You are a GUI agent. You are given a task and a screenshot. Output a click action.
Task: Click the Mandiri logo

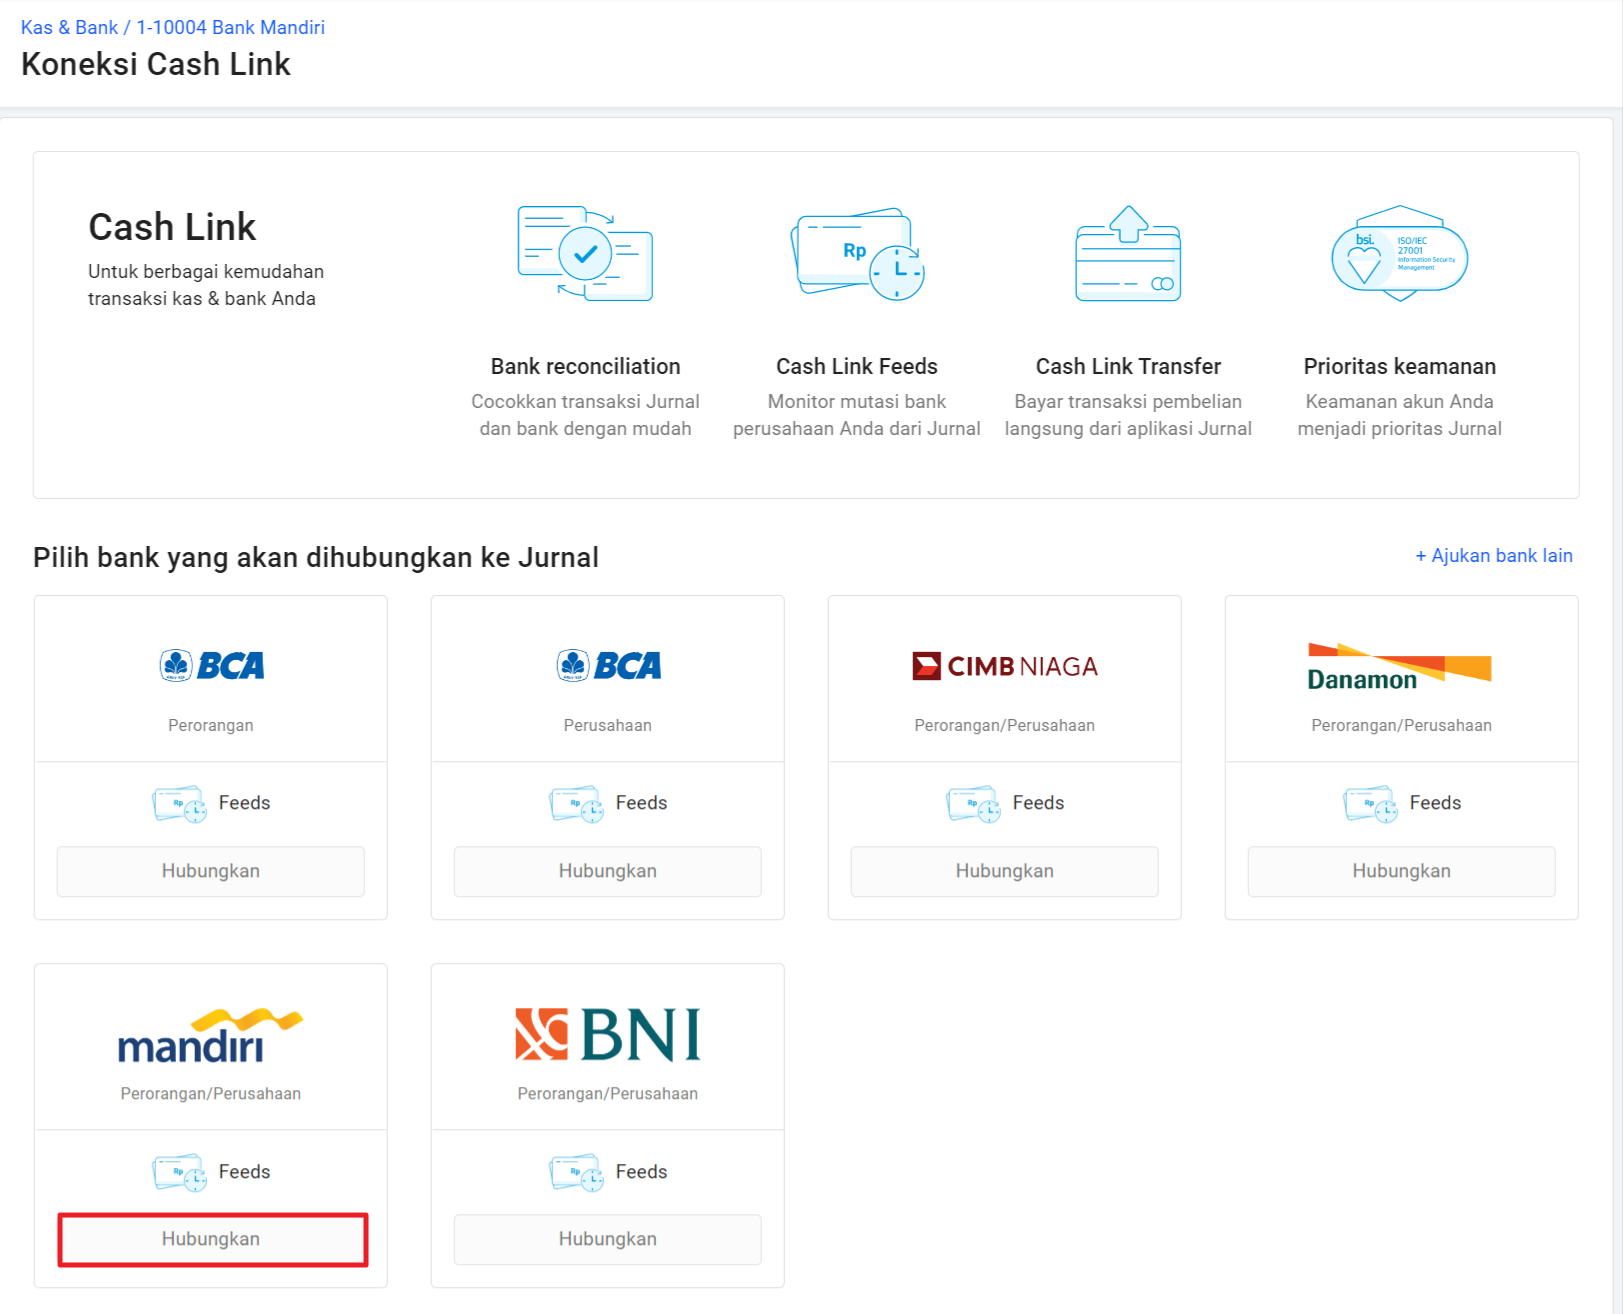pyautogui.click(x=210, y=1035)
